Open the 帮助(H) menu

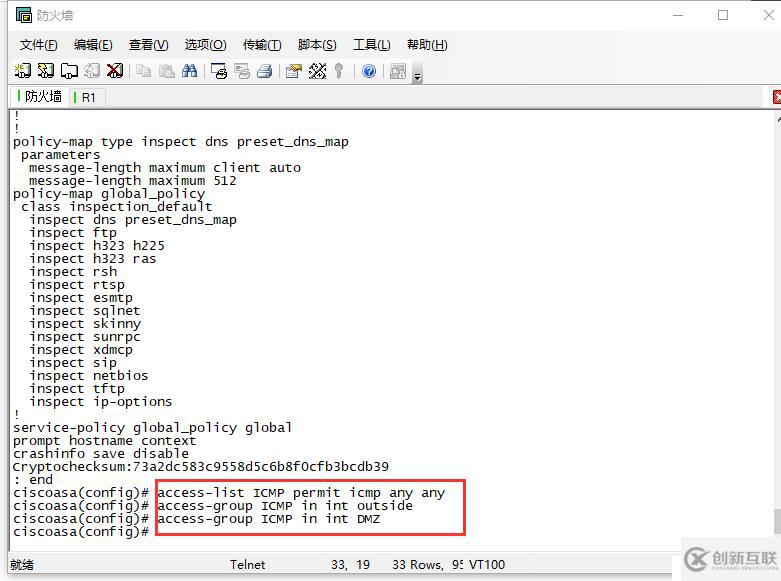click(x=427, y=45)
